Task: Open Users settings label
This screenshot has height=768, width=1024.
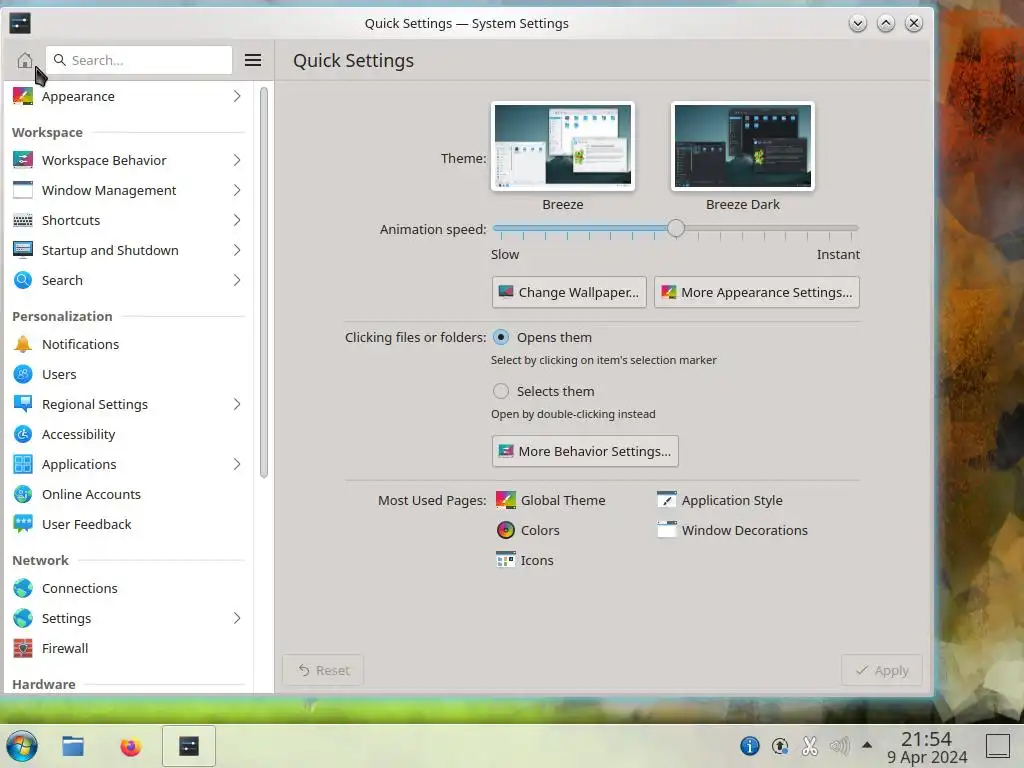Action: (x=59, y=374)
